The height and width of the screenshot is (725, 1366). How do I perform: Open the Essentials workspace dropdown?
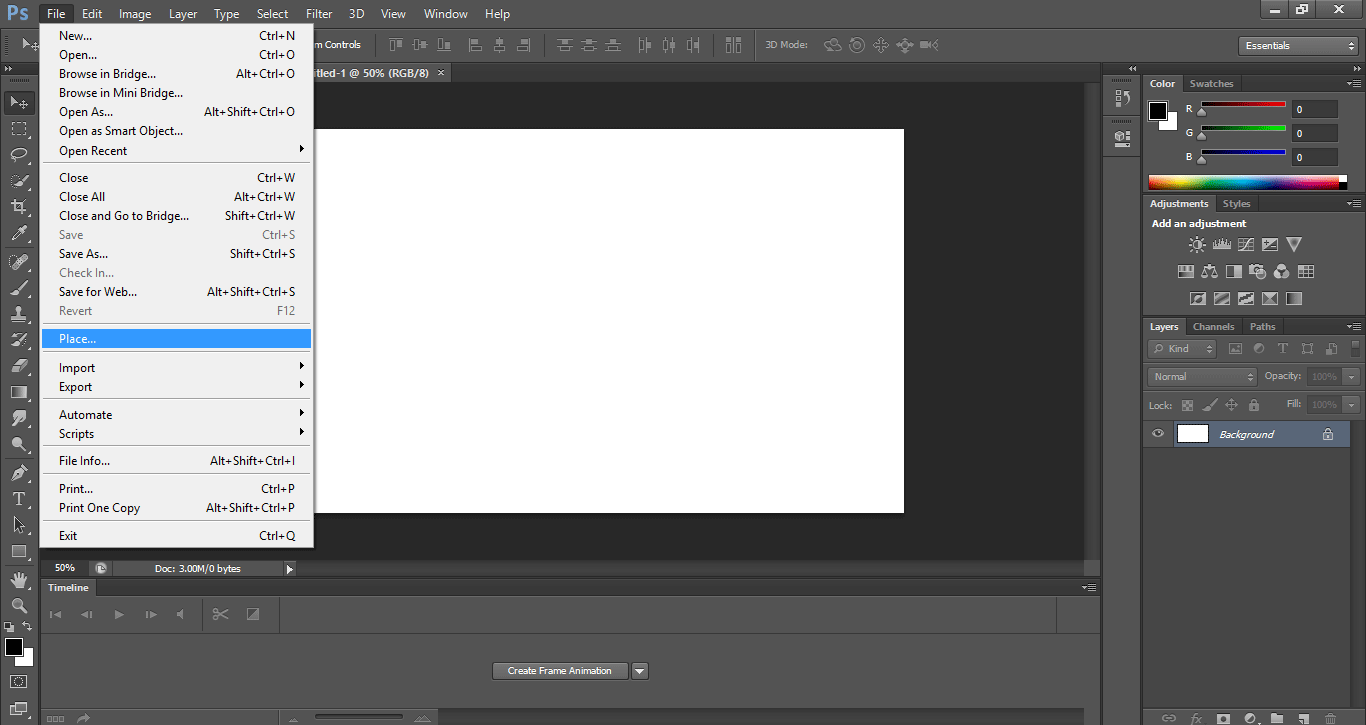point(1297,46)
